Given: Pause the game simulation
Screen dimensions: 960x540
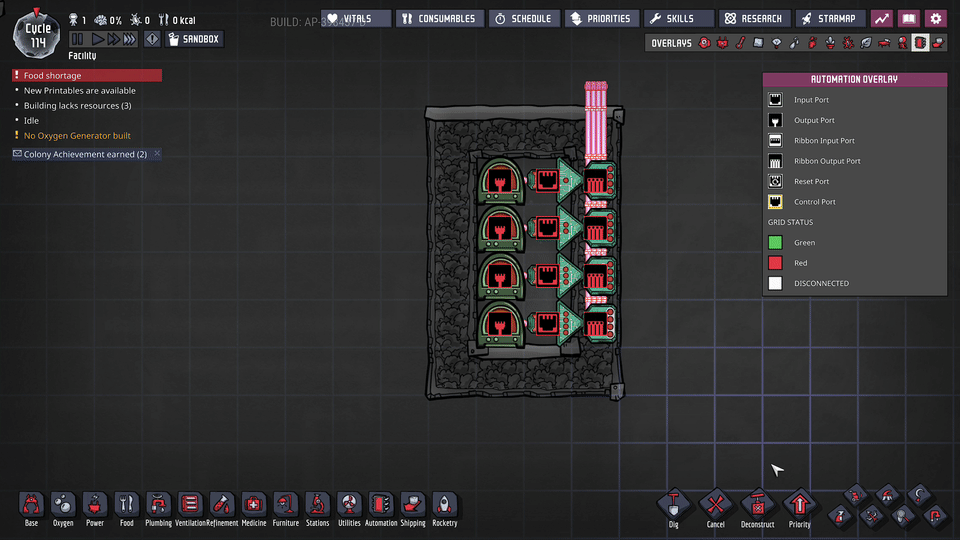Looking at the screenshot, I should [77, 39].
